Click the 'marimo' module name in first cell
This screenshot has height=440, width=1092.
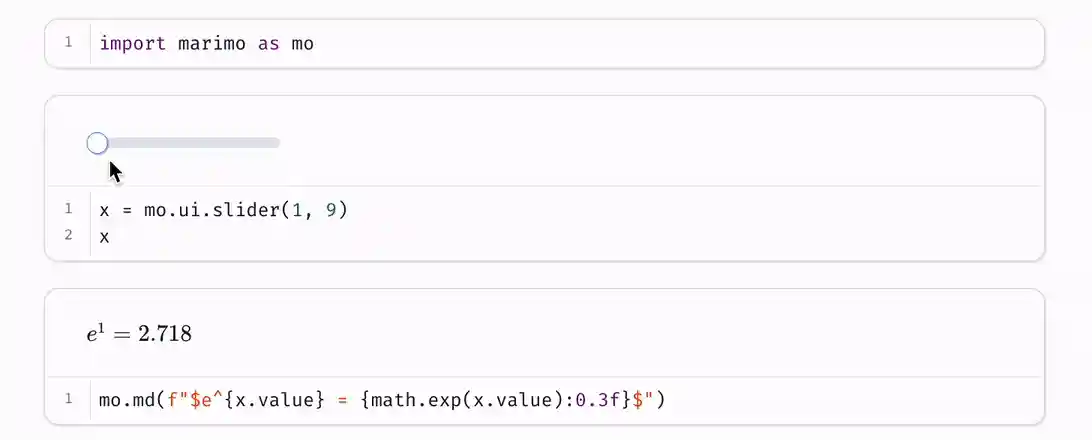(212, 43)
